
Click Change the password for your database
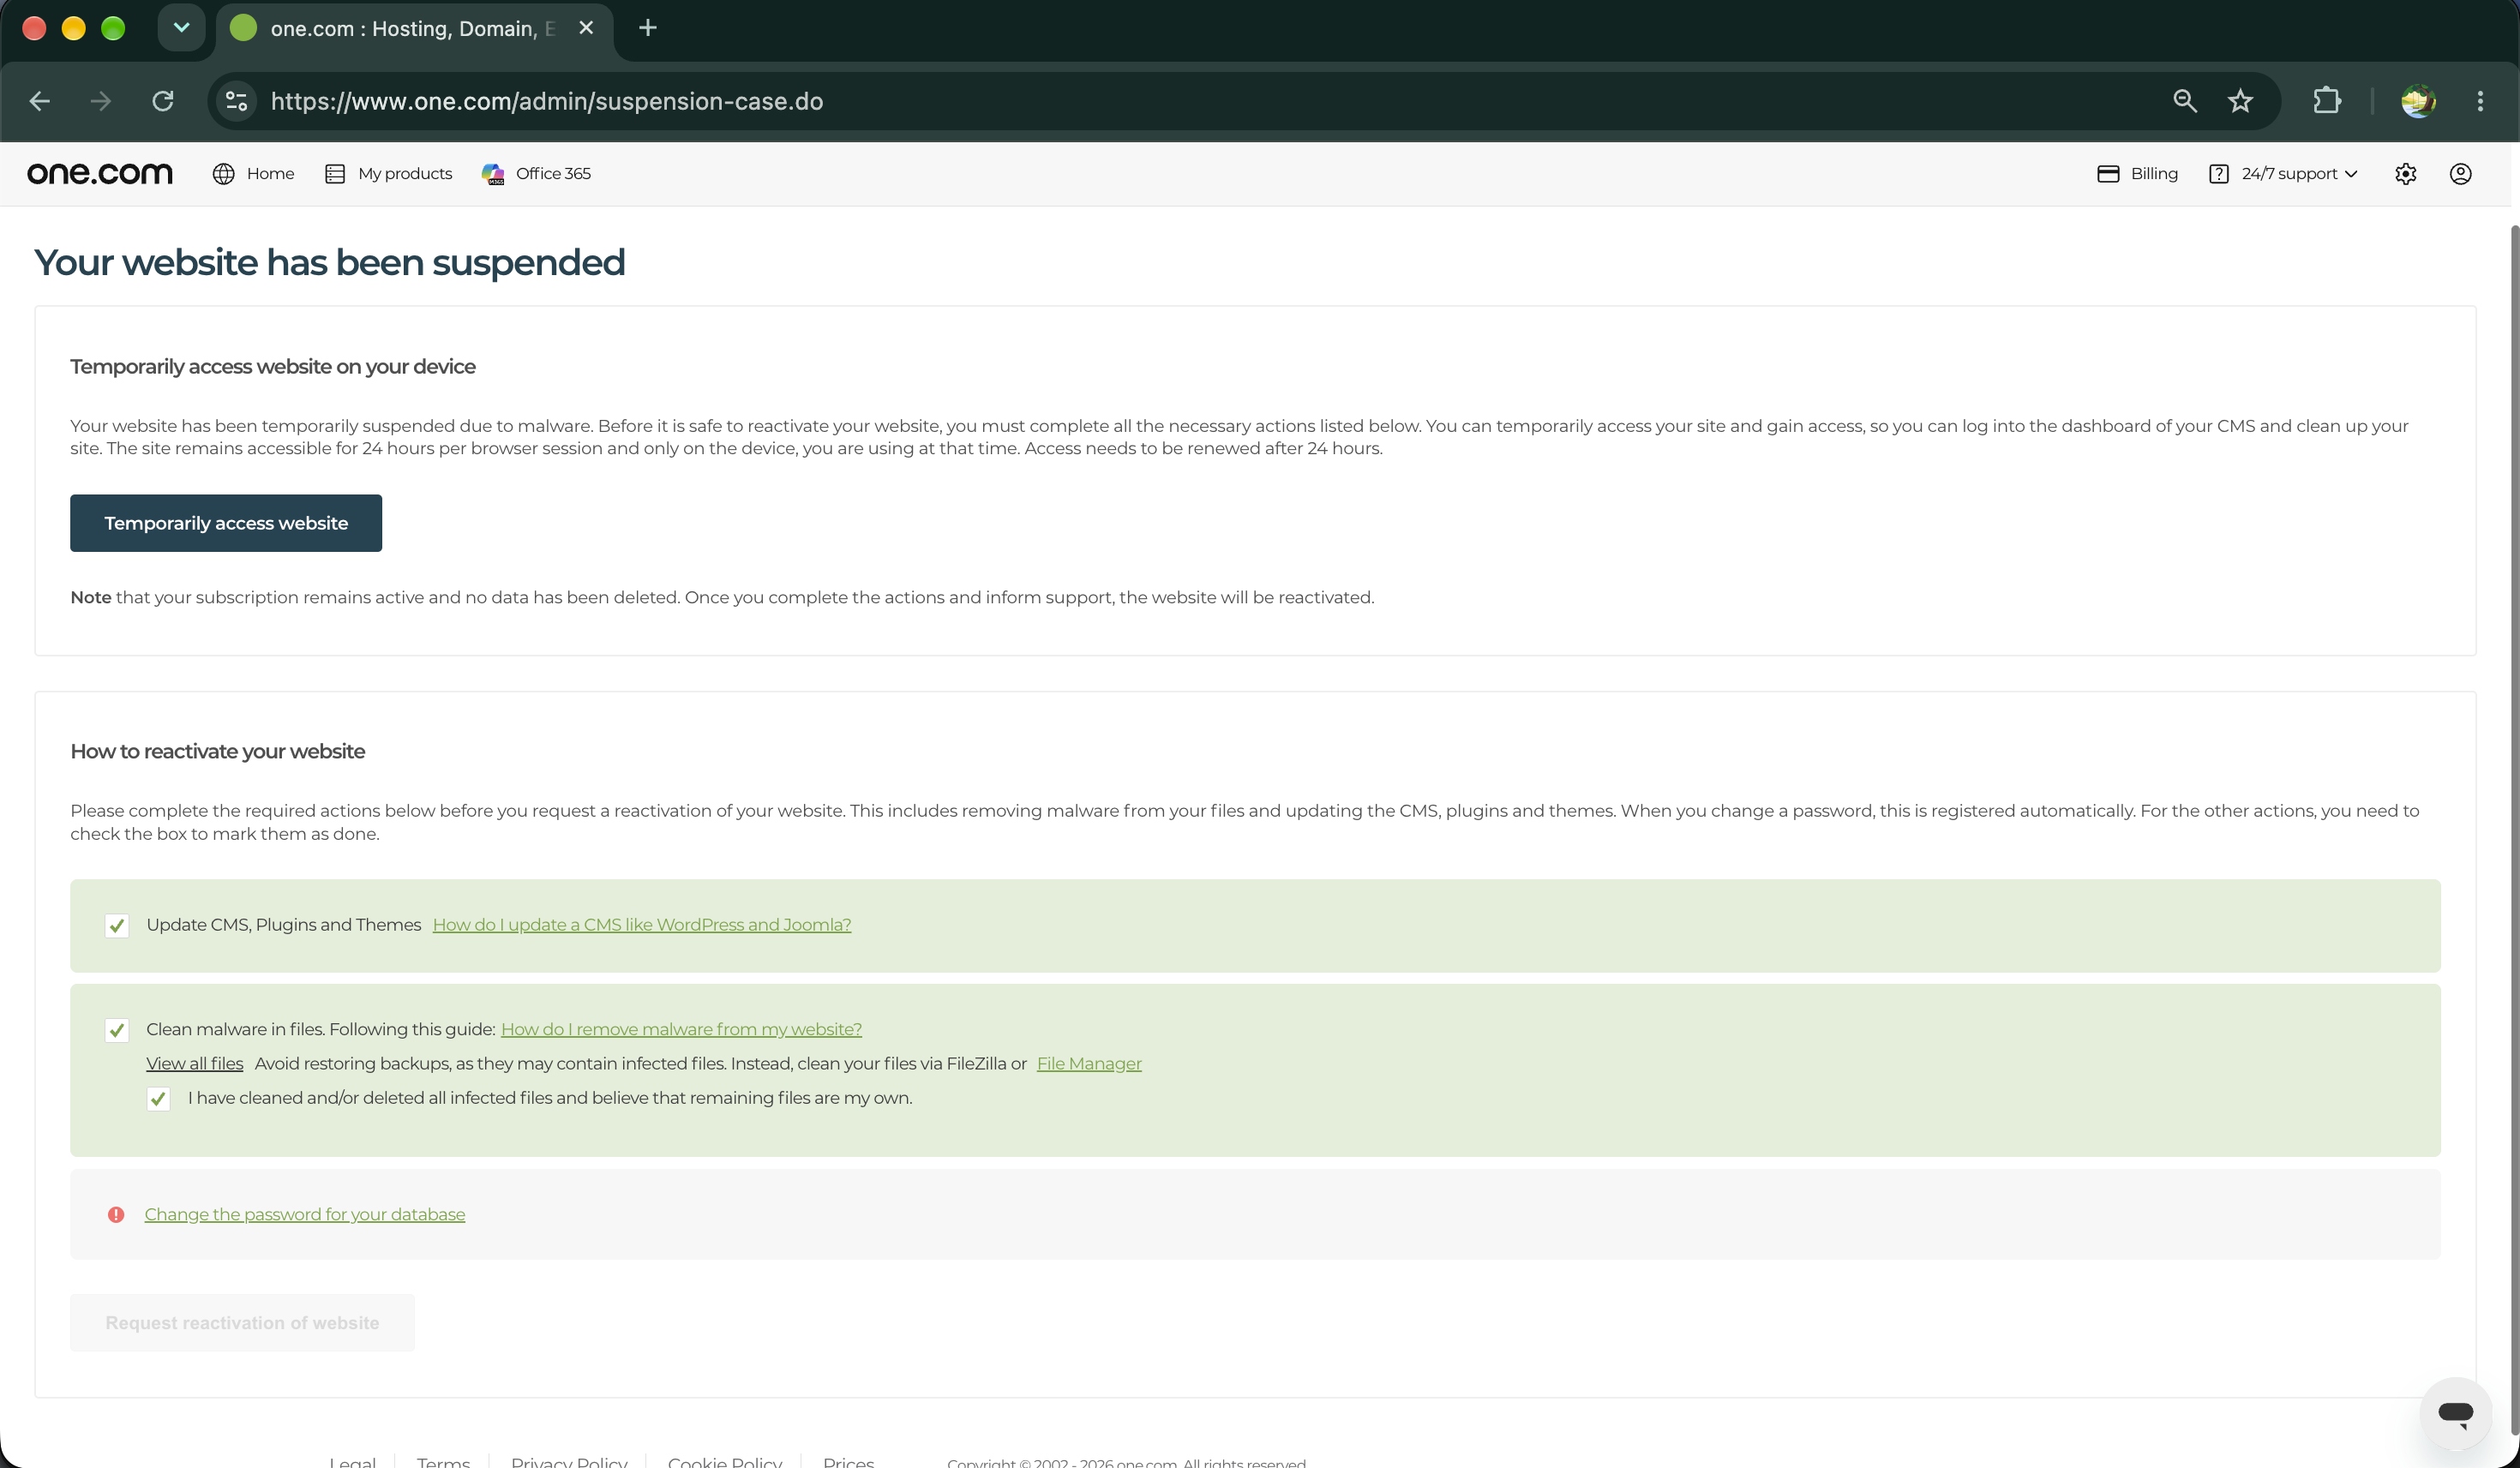[x=305, y=1214]
